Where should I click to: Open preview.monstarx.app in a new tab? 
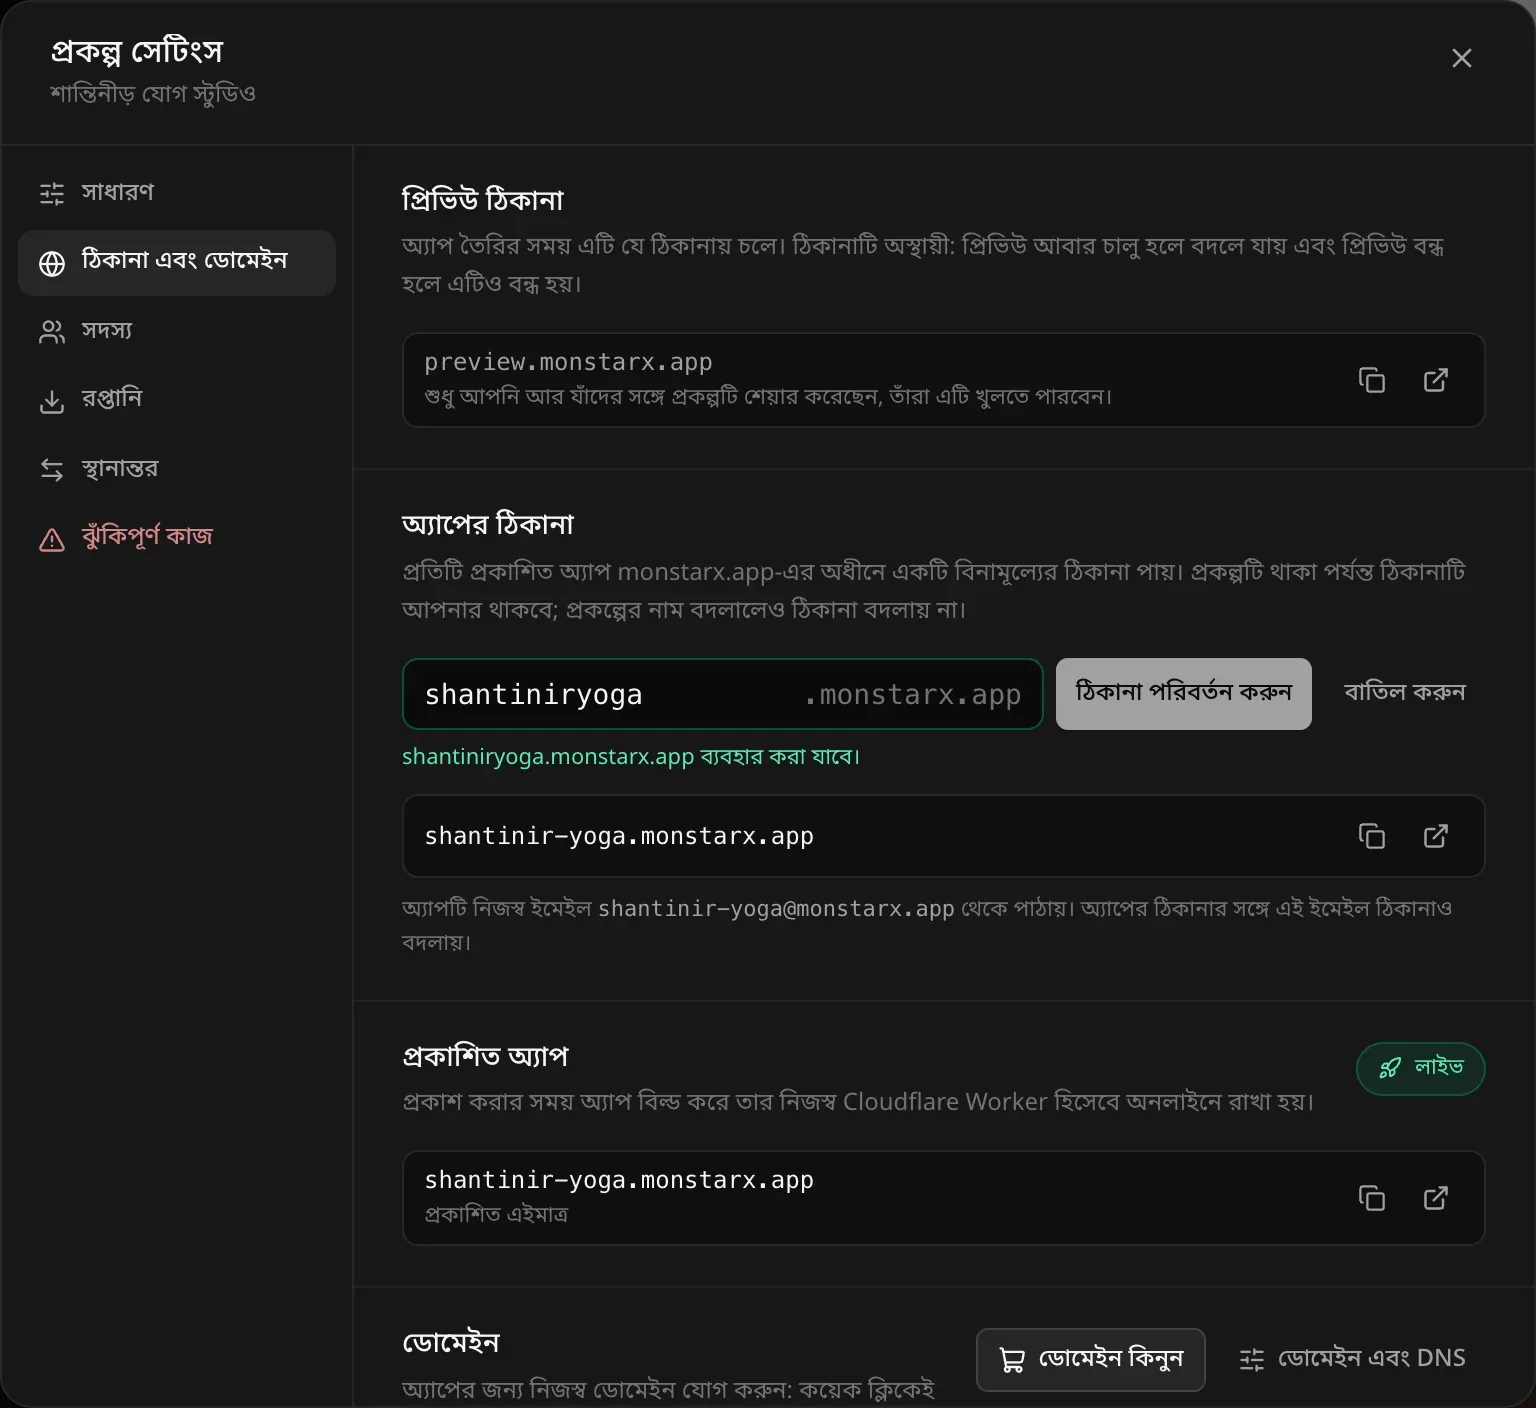[1435, 380]
